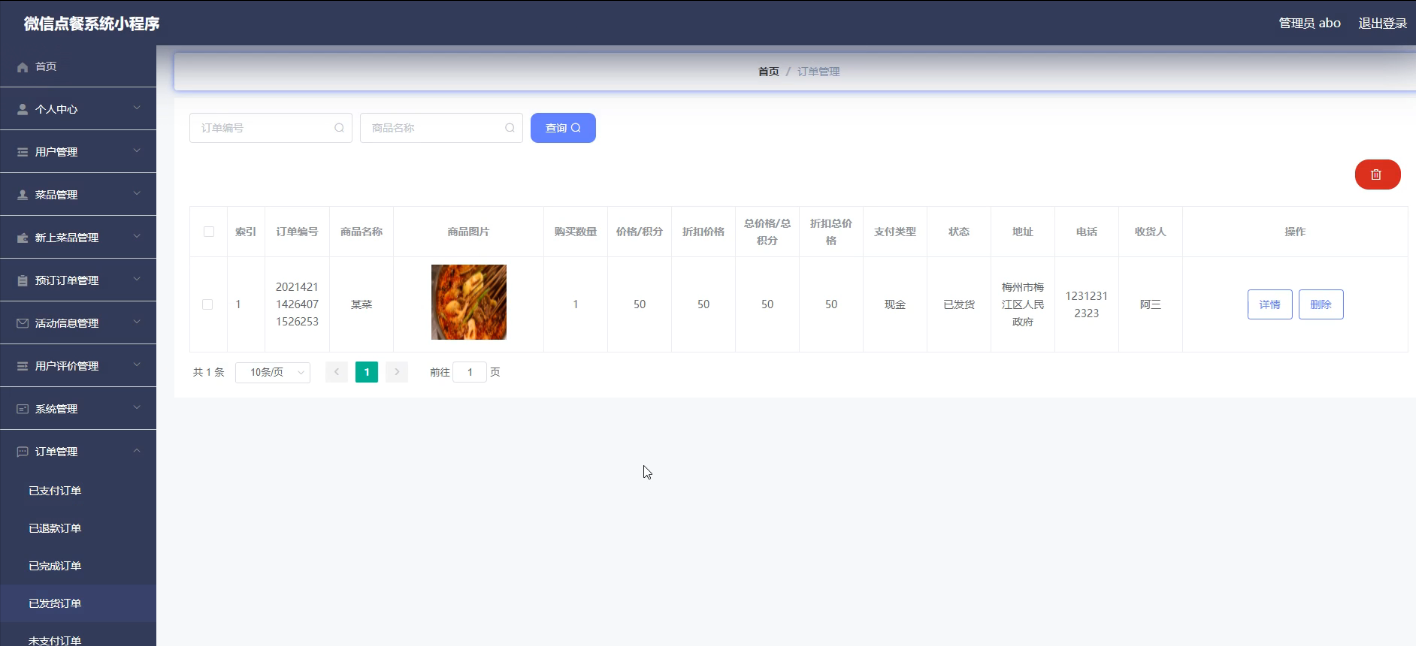Click the icon beside 菜品管理
Image resolution: width=1416 pixels, height=646 pixels.
[x=23, y=195]
